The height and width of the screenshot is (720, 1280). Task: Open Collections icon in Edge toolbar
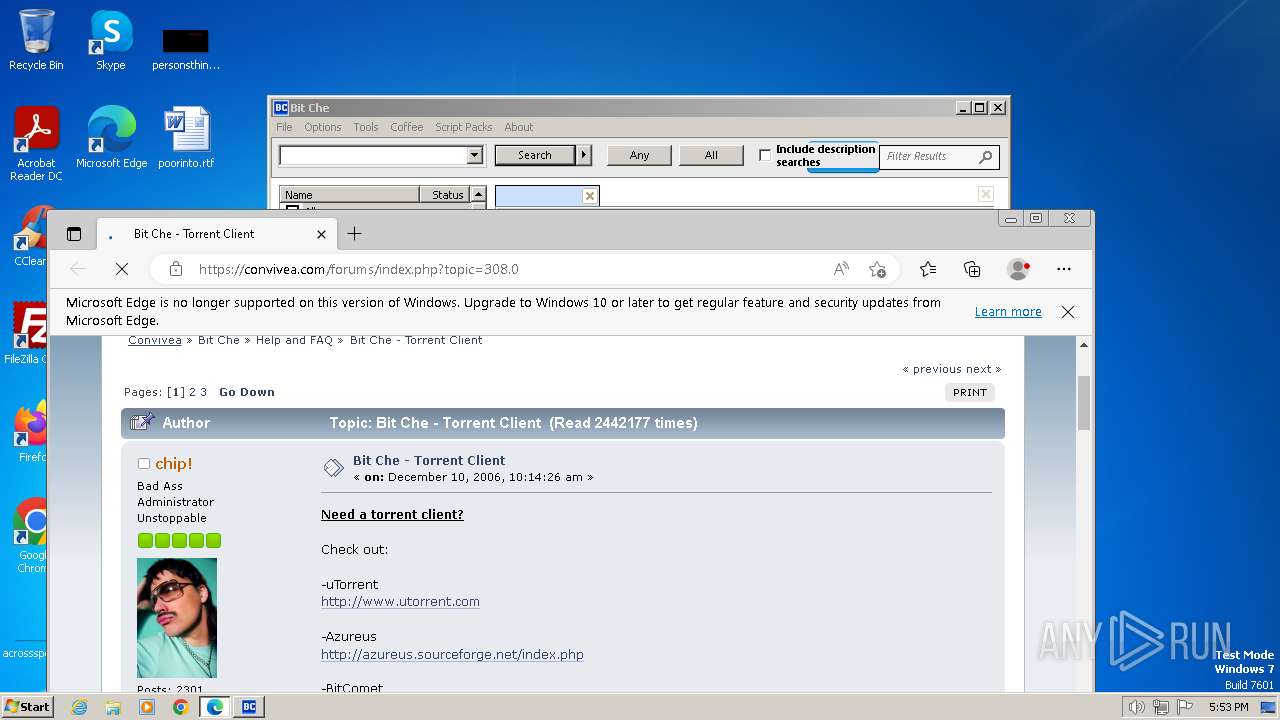click(972, 269)
